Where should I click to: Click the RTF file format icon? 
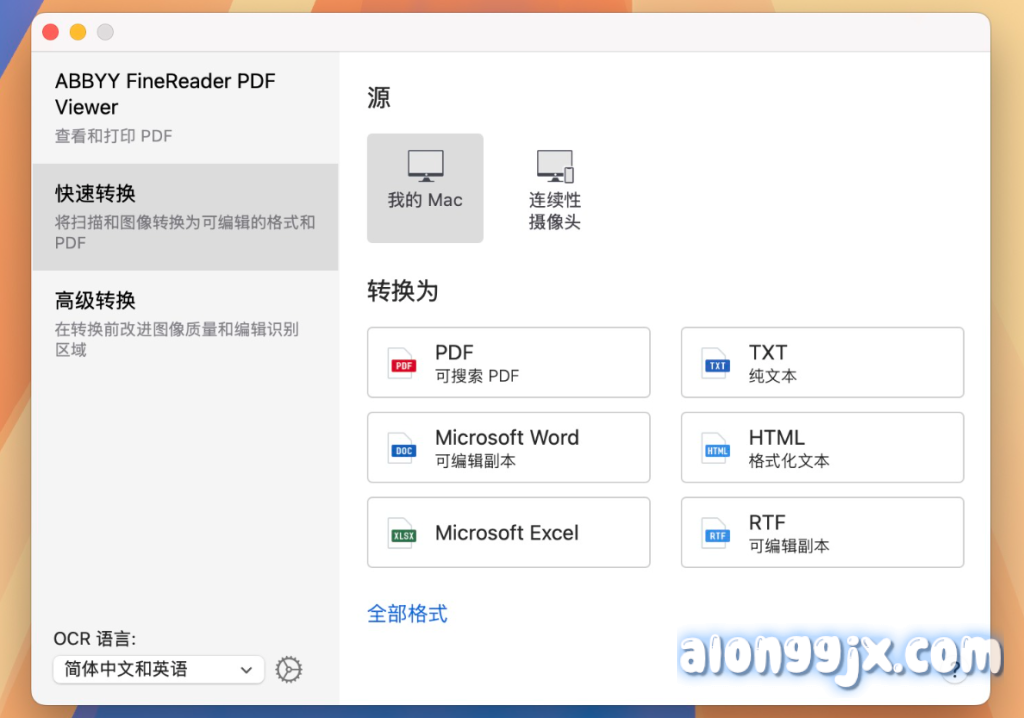(x=717, y=534)
